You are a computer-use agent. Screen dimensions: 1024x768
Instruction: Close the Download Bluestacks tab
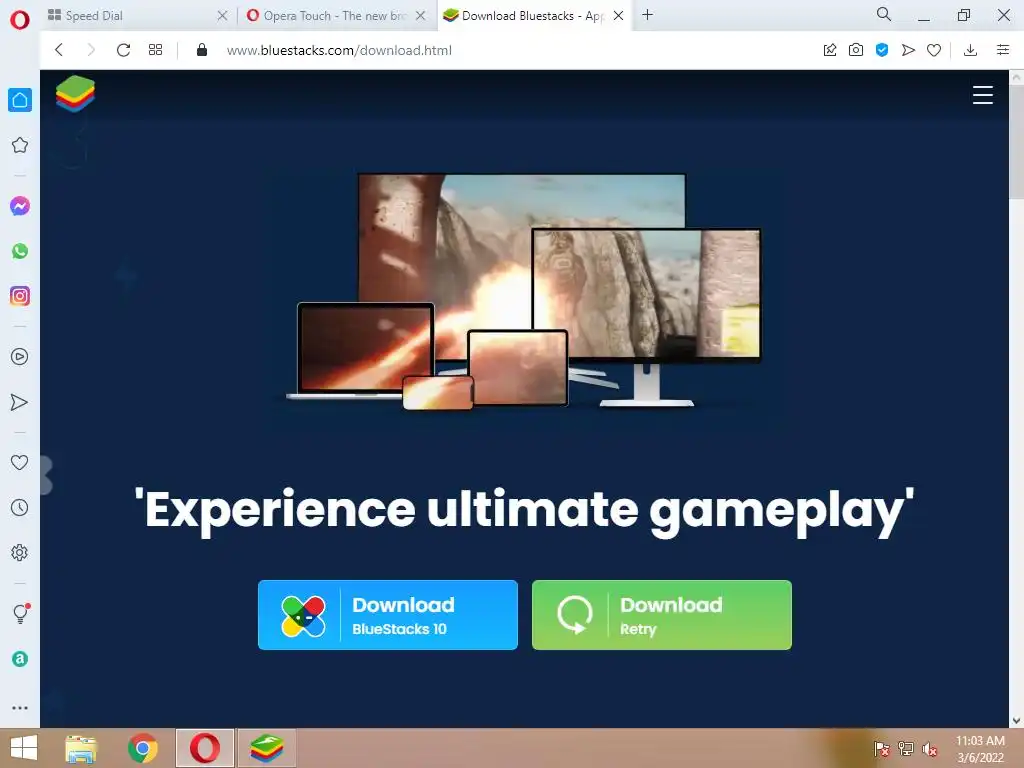[618, 16]
